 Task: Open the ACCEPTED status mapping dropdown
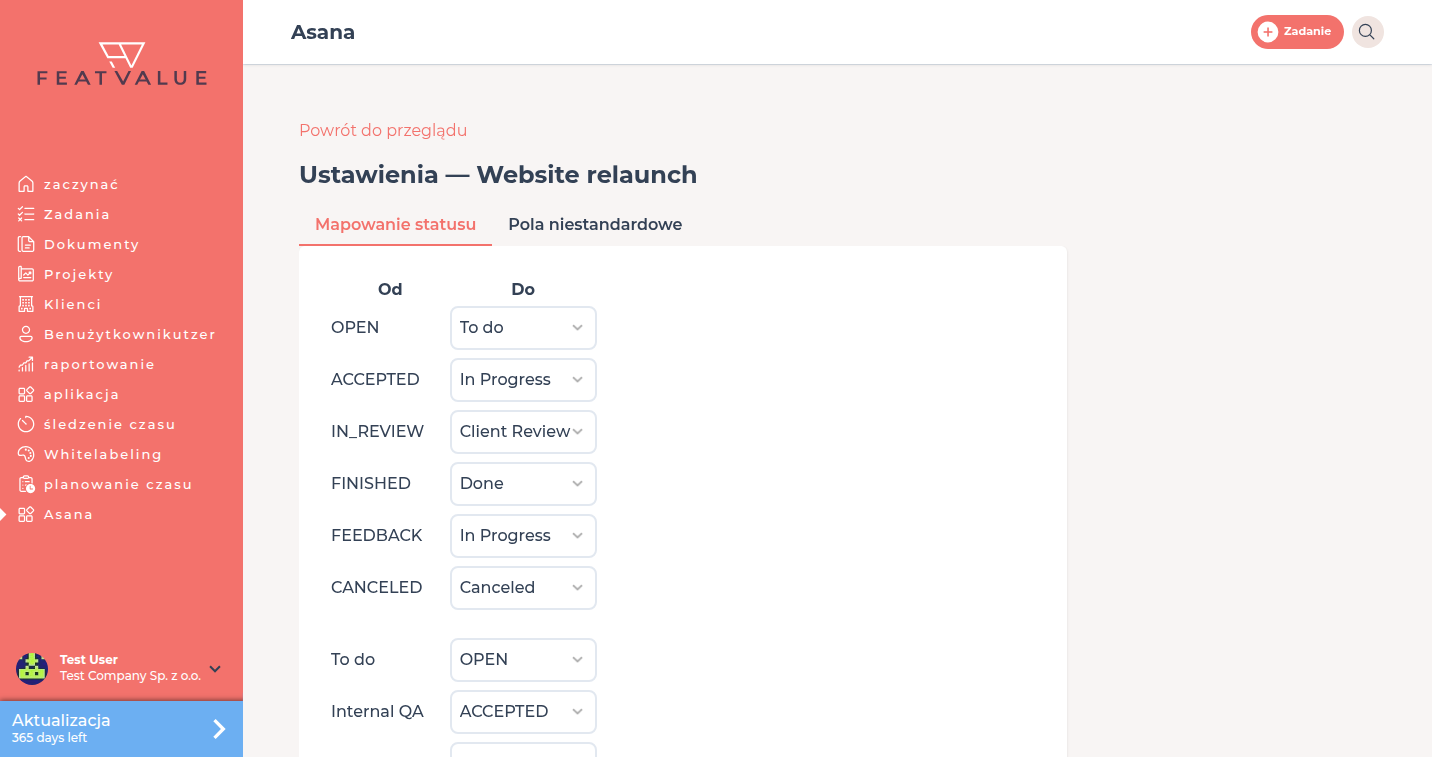click(523, 380)
